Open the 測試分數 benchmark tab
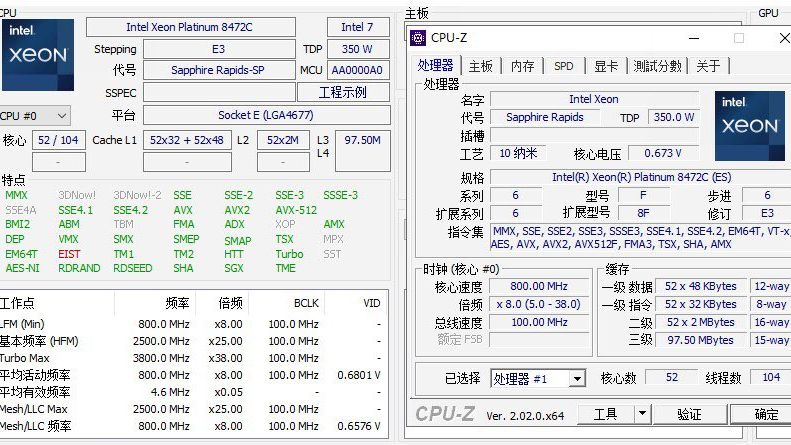This screenshot has height=445, width=791. (657, 66)
